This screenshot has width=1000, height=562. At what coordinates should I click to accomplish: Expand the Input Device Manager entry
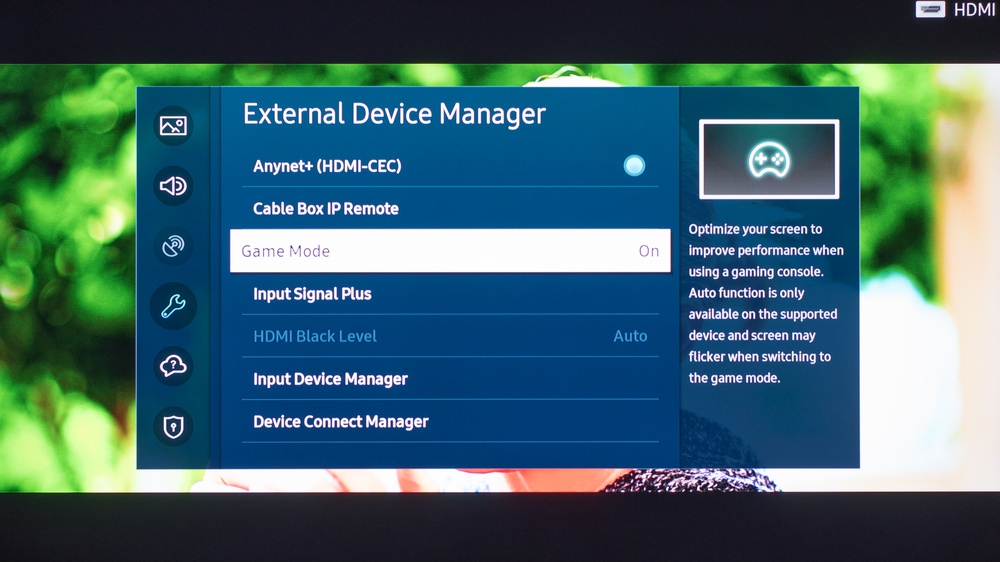point(330,379)
